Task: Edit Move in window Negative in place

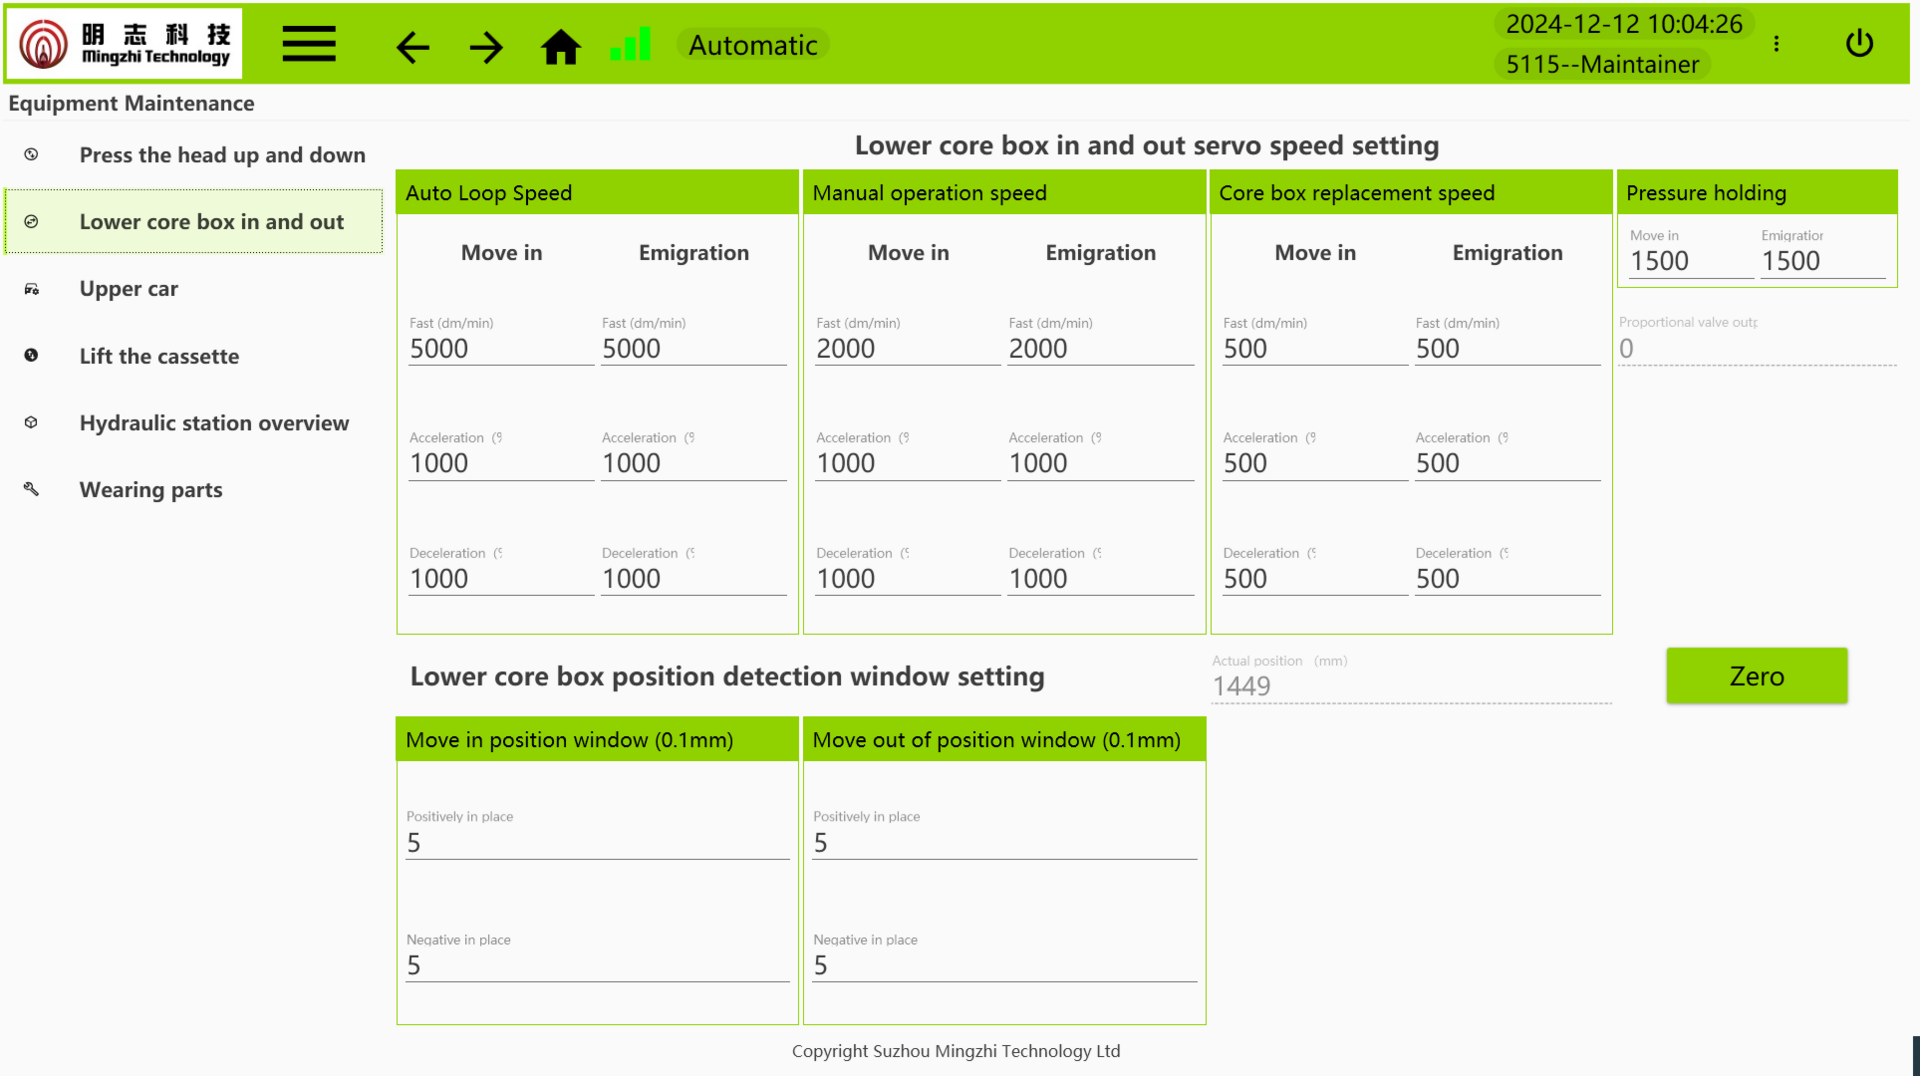Action: click(597, 966)
